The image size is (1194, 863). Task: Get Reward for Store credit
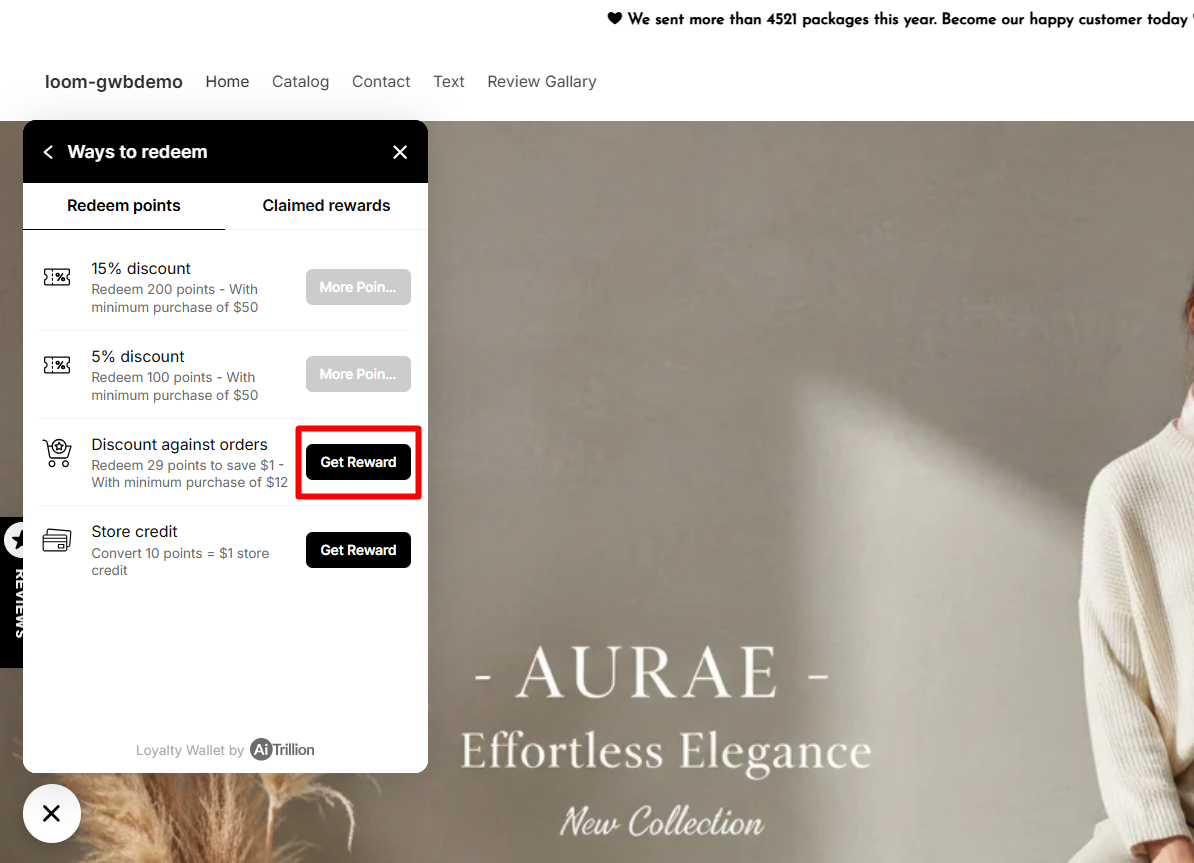(358, 550)
